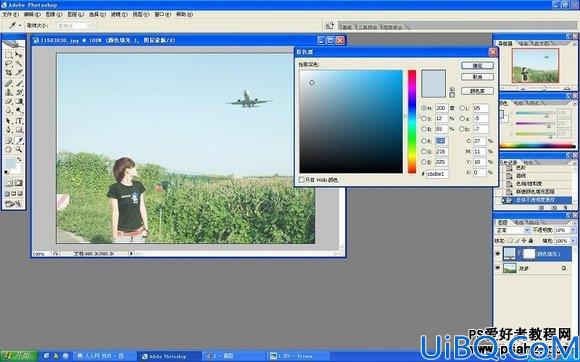The image size is (580, 362).
Task: Click the vertical hue spectrum slider
Action: coord(412,121)
